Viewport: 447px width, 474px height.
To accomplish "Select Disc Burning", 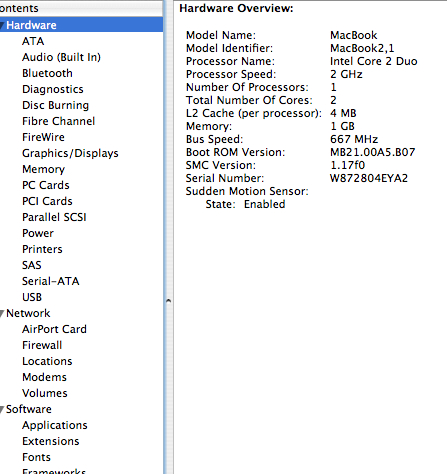I will [55, 105].
